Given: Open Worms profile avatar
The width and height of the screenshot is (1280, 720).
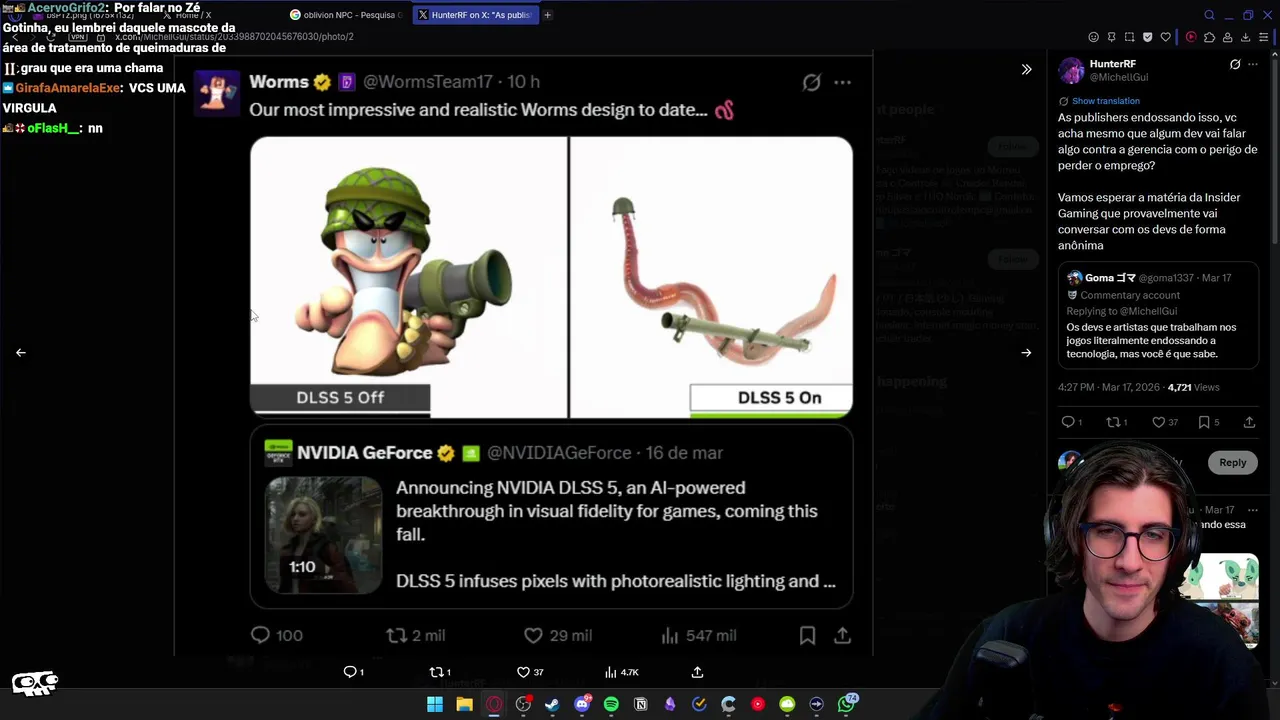Looking at the screenshot, I should coord(216,93).
